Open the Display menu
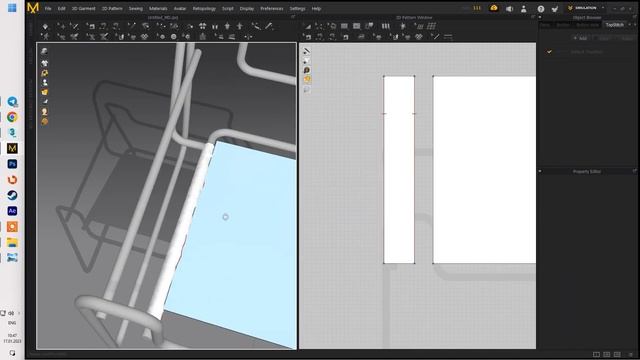The height and width of the screenshot is (360, 640). click(x=247, y=9)
